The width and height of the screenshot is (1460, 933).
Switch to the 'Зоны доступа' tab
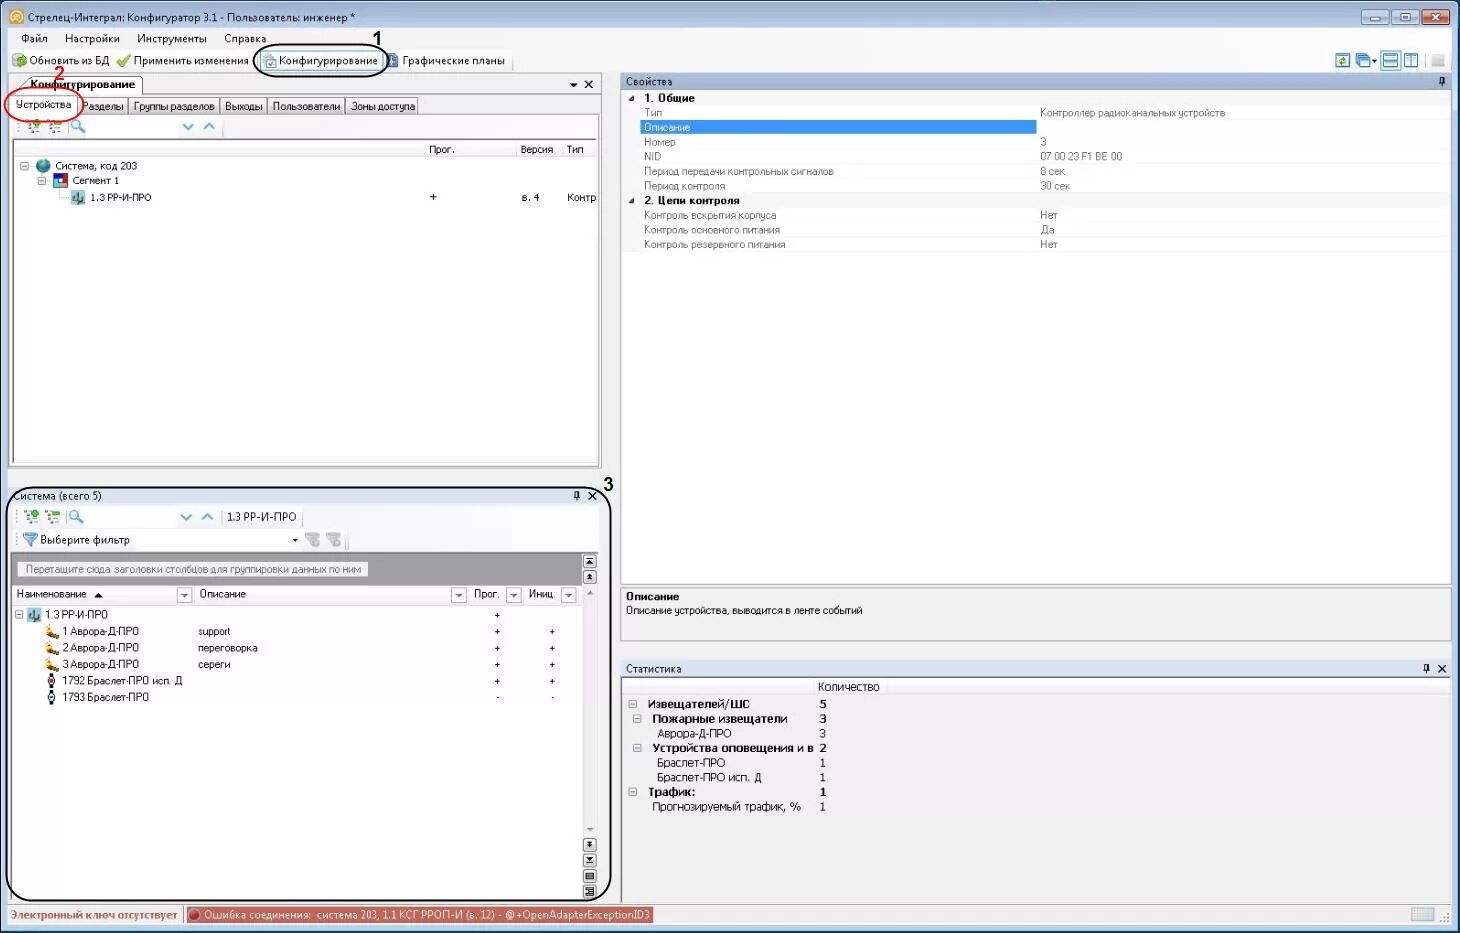383,106
